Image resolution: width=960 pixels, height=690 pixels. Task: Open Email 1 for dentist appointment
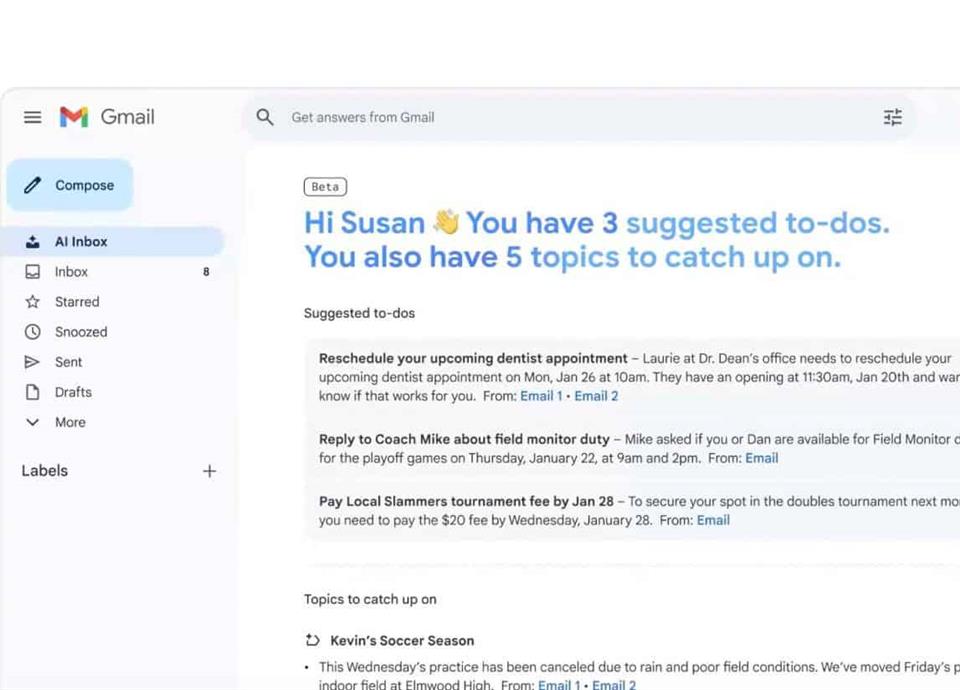541,396
